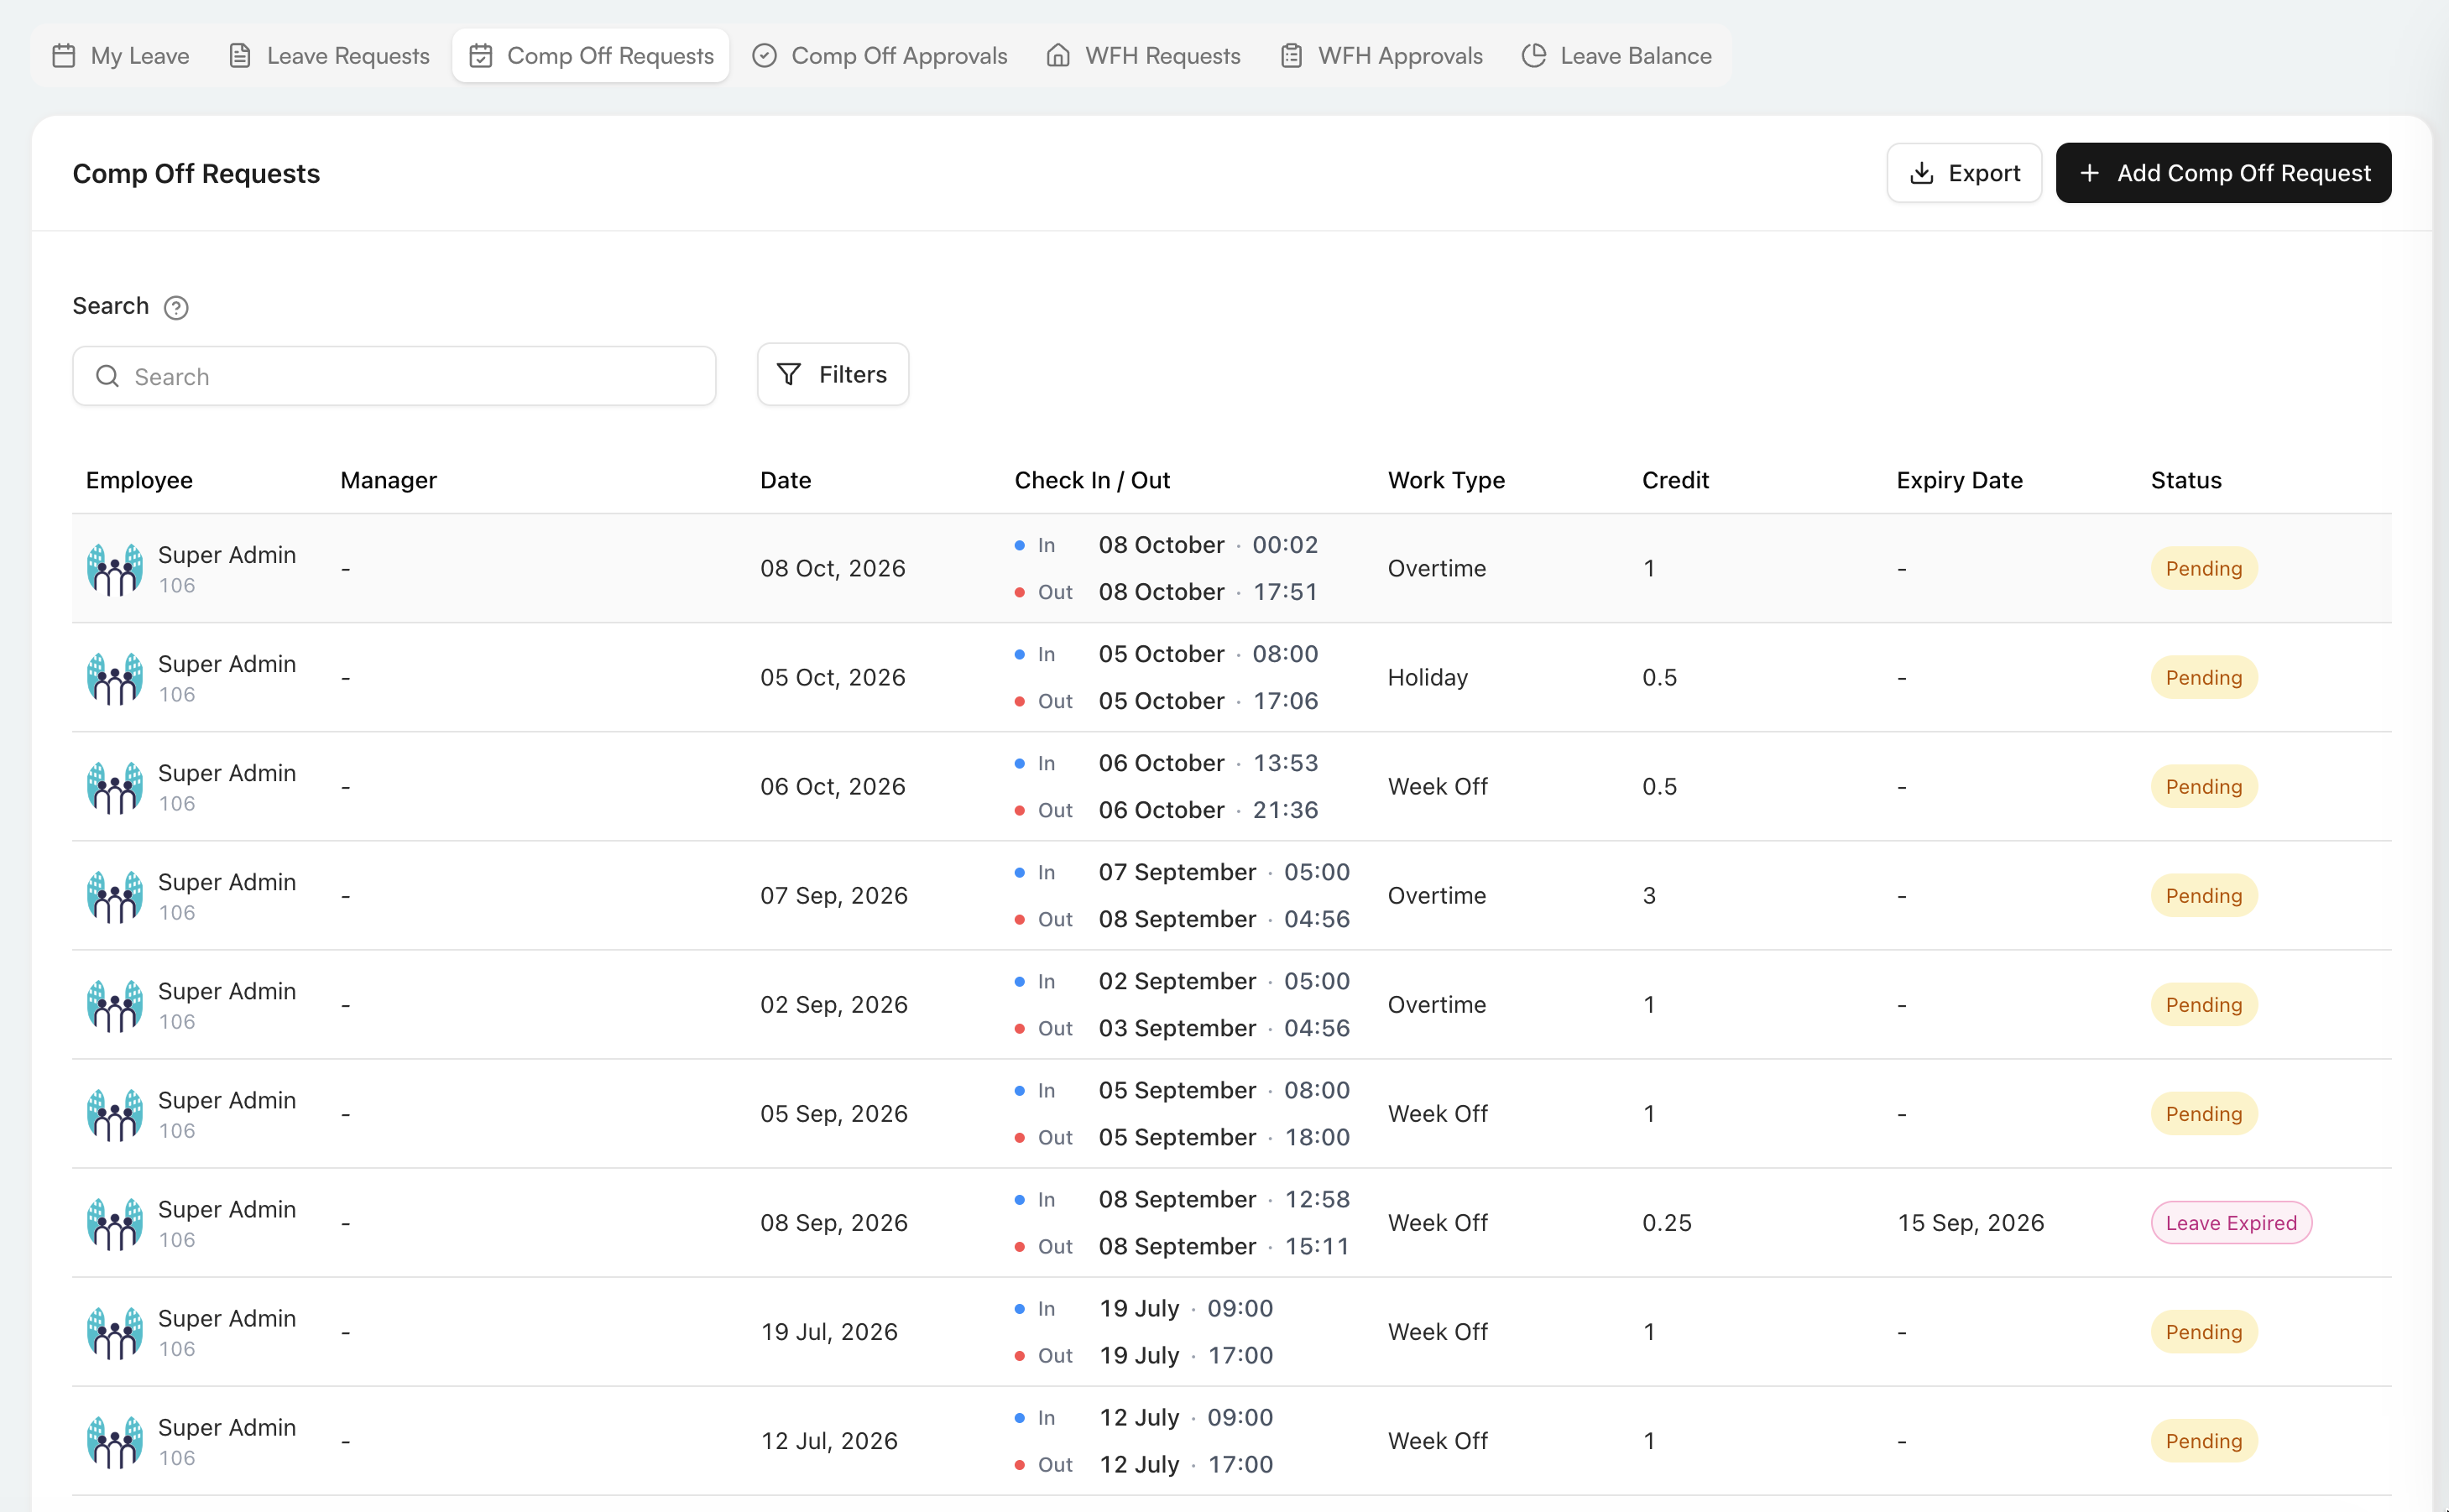Open the WFH Approvals tab
The height and width of the screenshot is (1512, 2449).
(x=1381, y=56)
